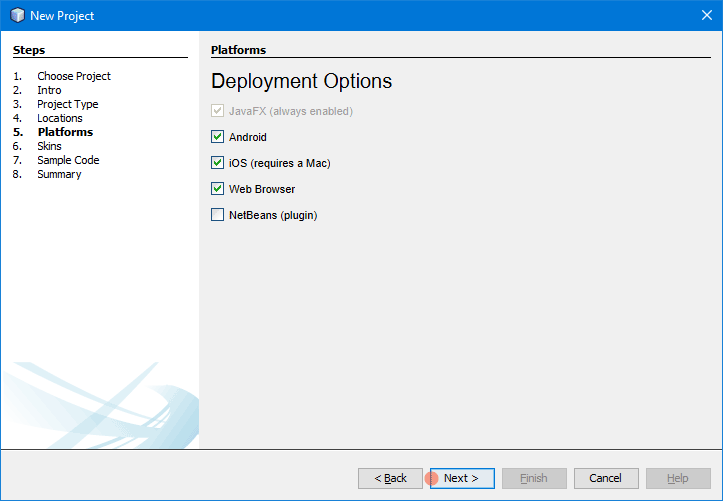
Task: Select the Choose Project step
Action: [x=74, y=76]
